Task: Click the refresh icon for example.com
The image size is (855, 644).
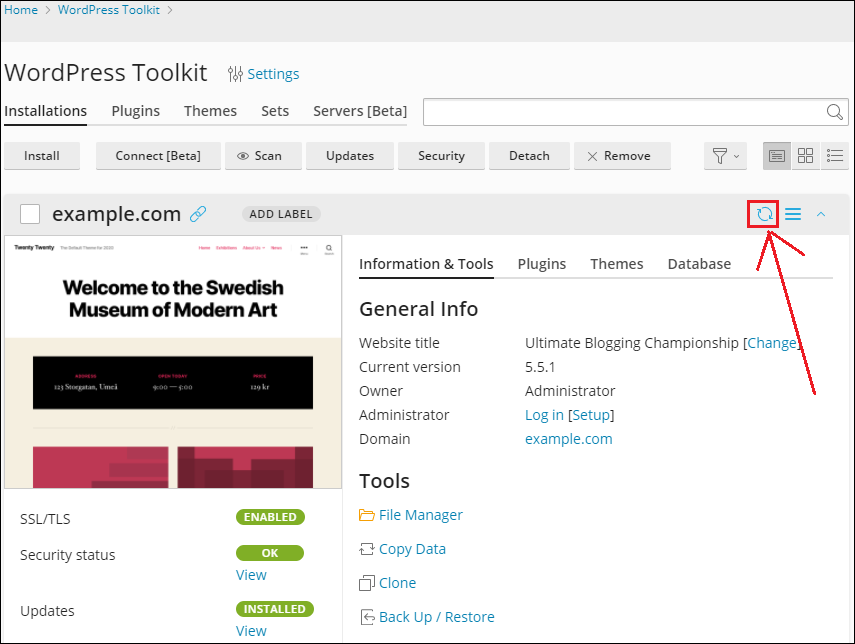Action: (764, 214)
